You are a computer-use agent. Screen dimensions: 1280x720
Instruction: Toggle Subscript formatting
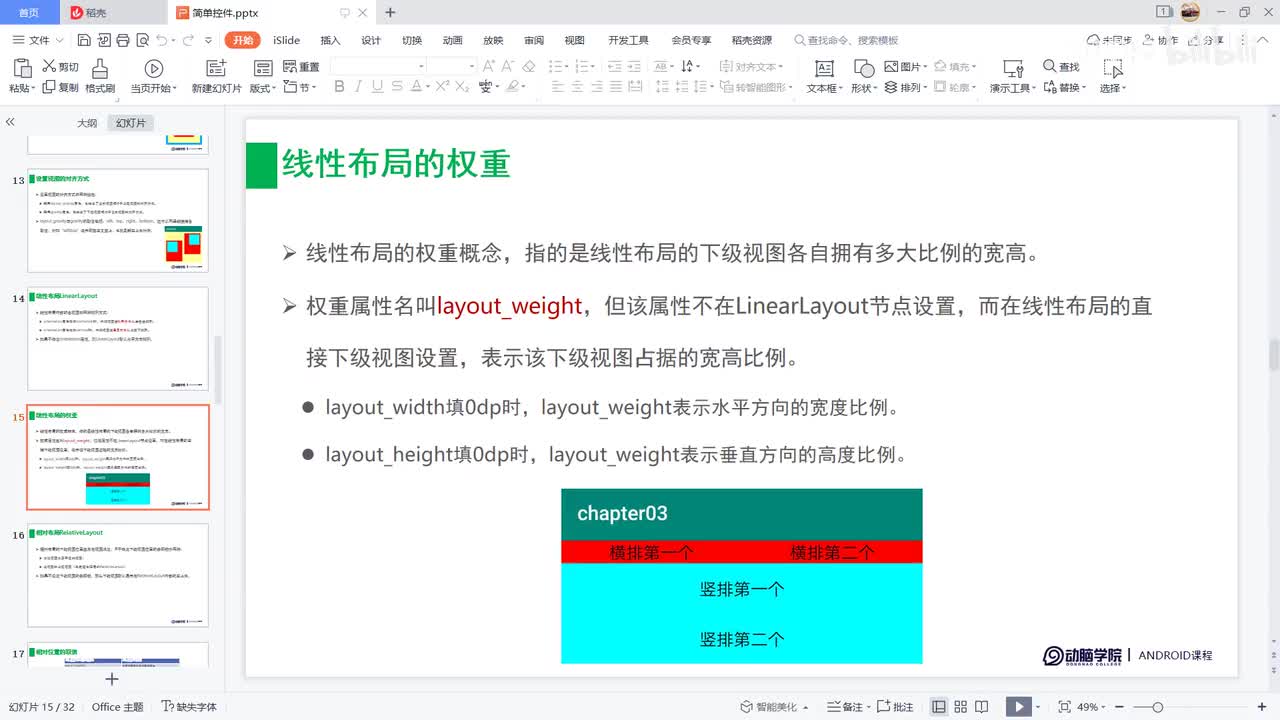(462, 87)
